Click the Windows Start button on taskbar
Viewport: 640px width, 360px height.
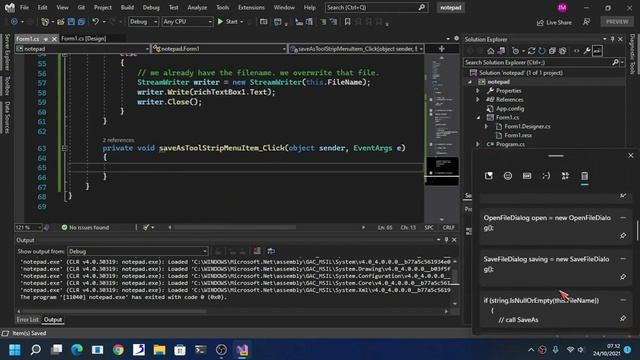tap(15, 350)
